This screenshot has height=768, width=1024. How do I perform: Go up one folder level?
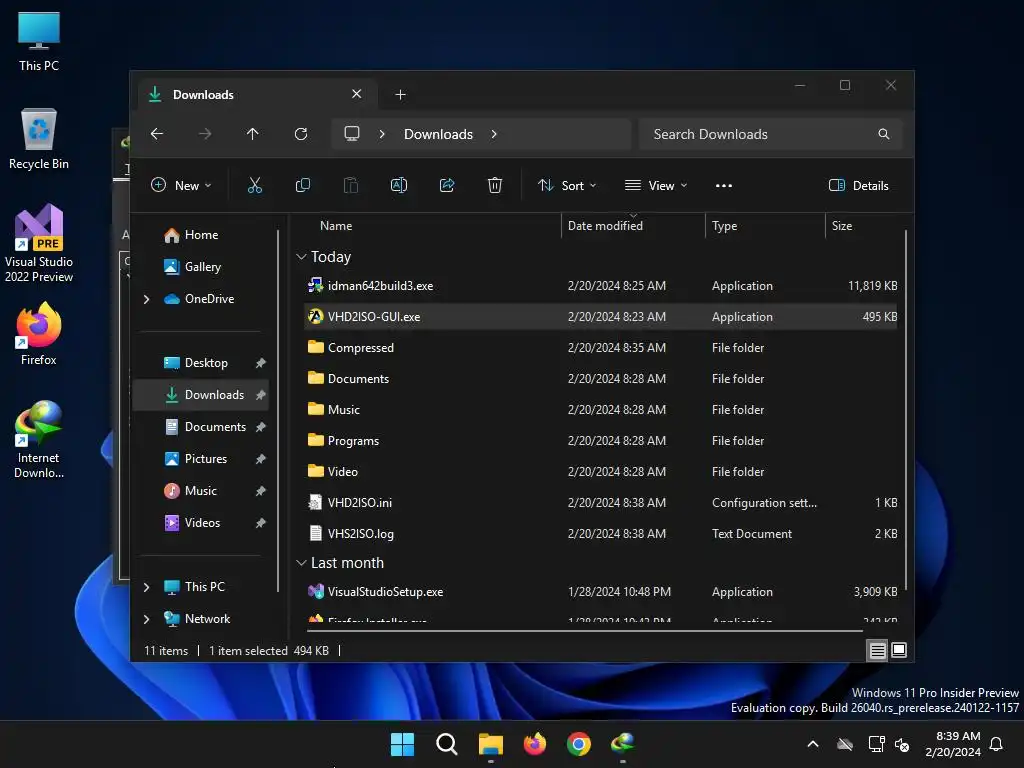point(253,134)
